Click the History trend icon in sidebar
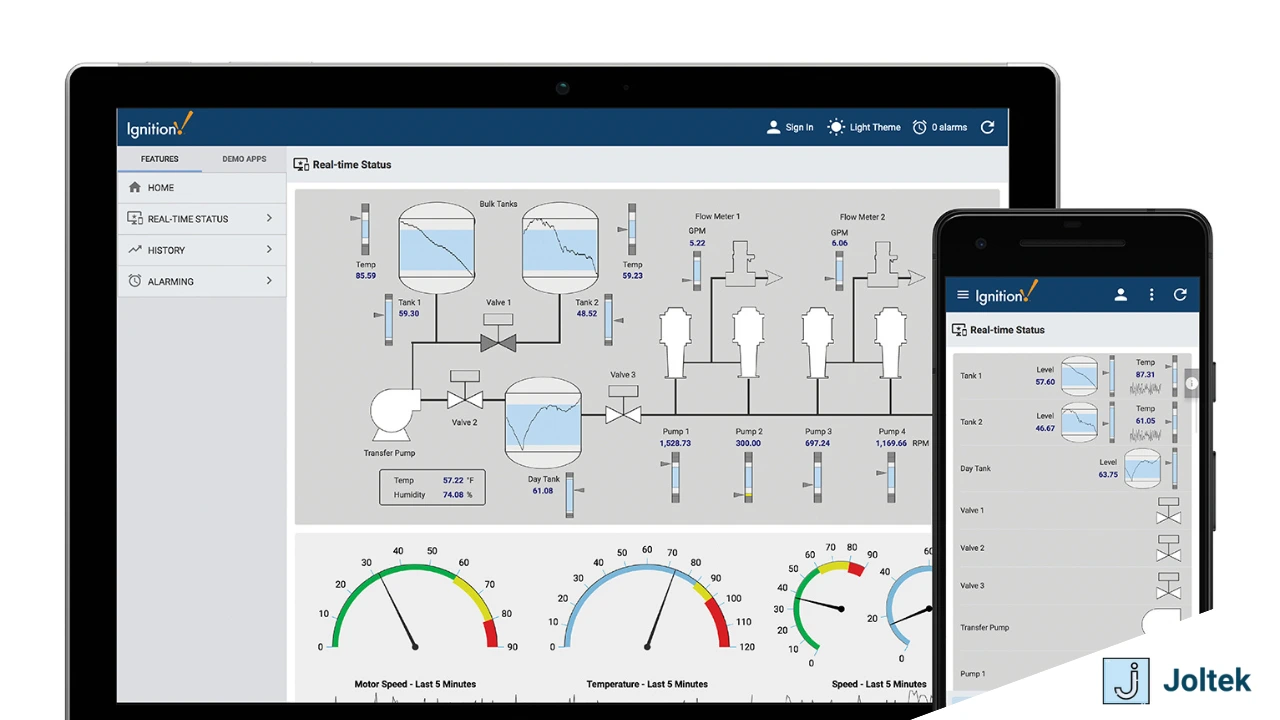The image size is (1280, 720). [x=135, y=250]
